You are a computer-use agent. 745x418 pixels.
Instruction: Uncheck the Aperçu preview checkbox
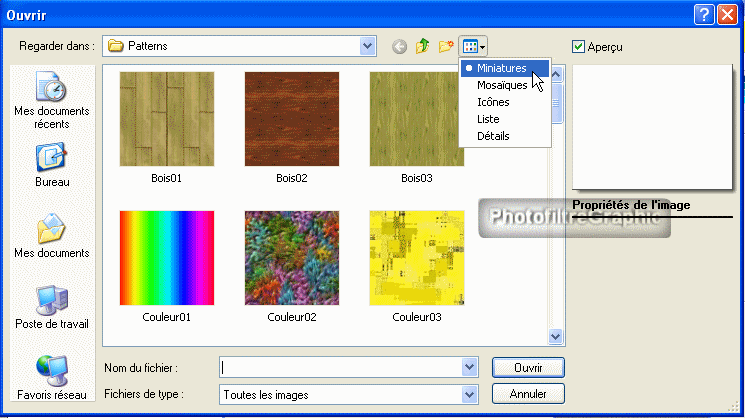tap(579, 46)
